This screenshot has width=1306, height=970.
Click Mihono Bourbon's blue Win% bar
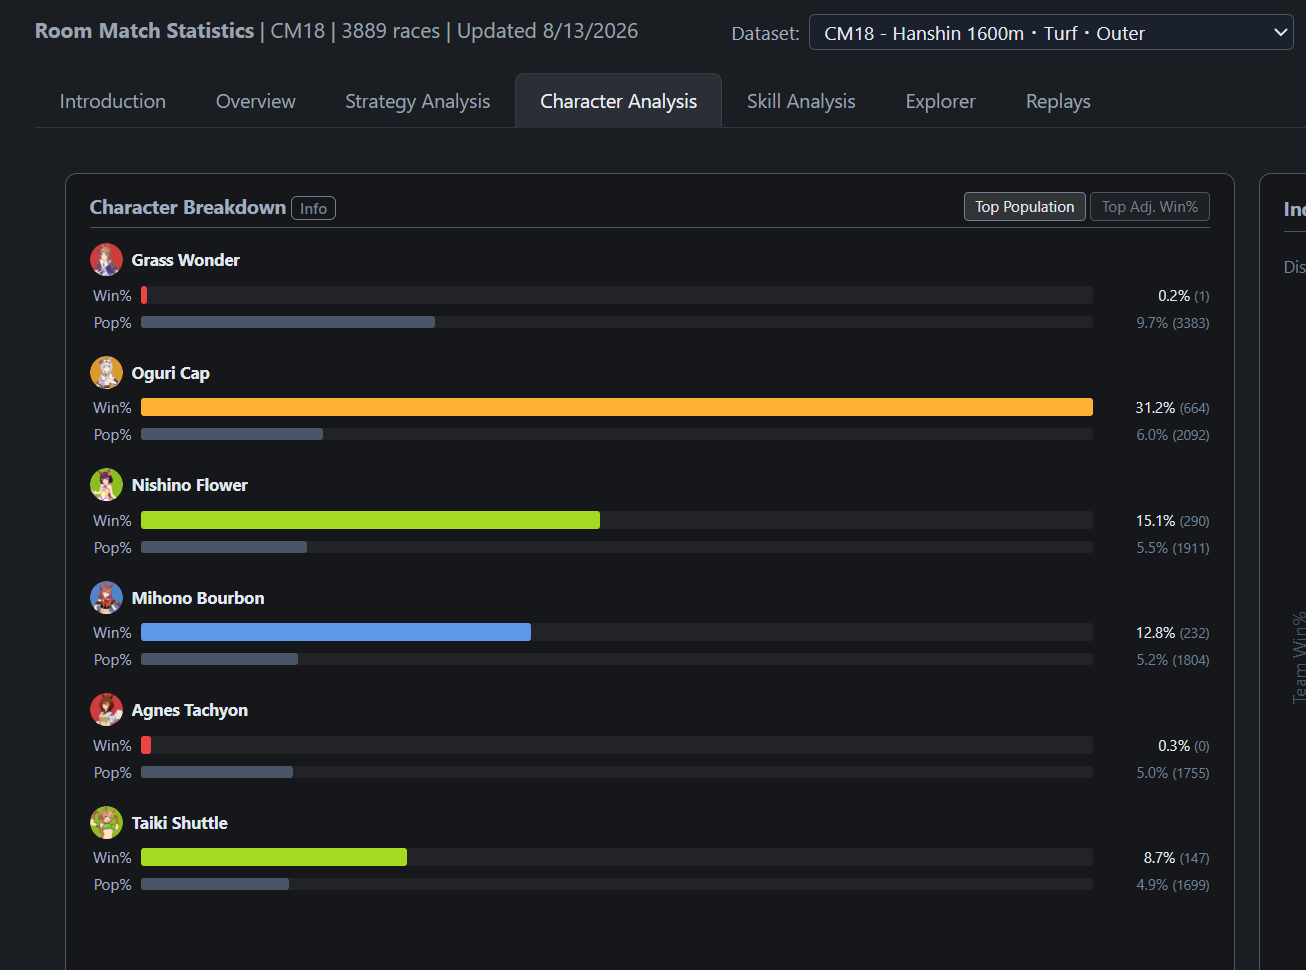click(x=336, y=632)
